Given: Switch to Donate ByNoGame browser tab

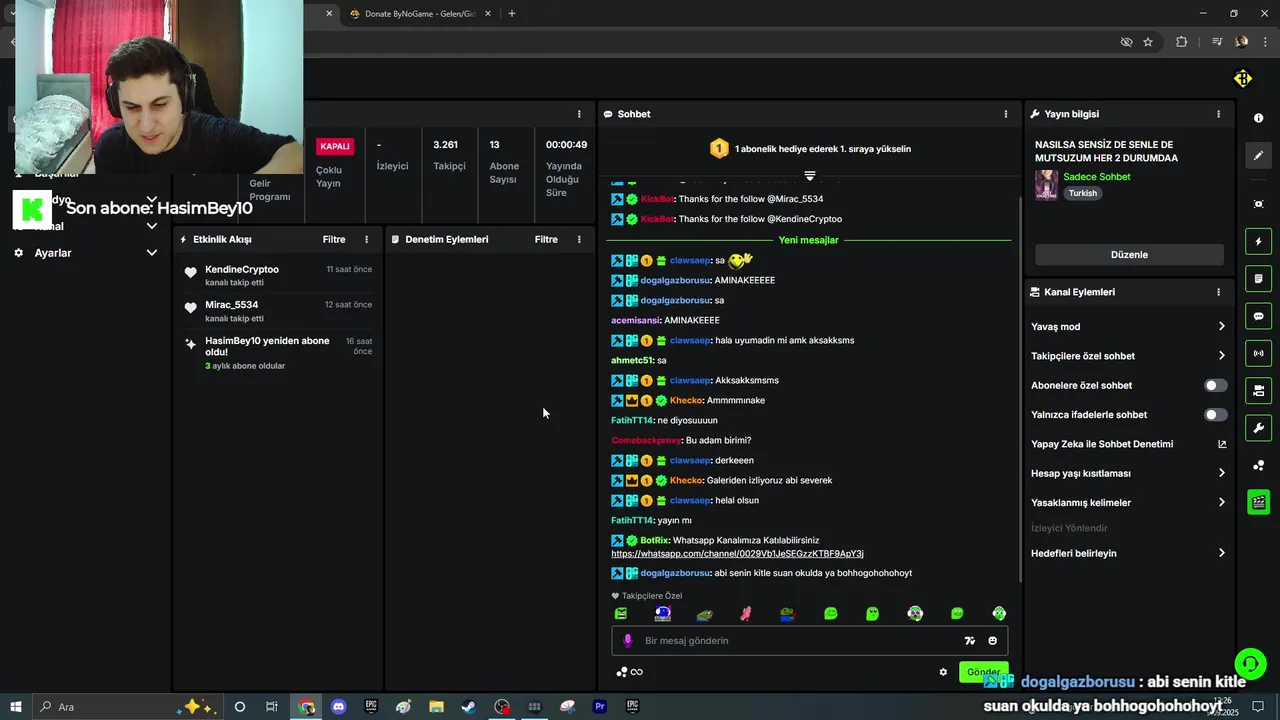Looking at the screenshot, I should click(x=419, y=14).
